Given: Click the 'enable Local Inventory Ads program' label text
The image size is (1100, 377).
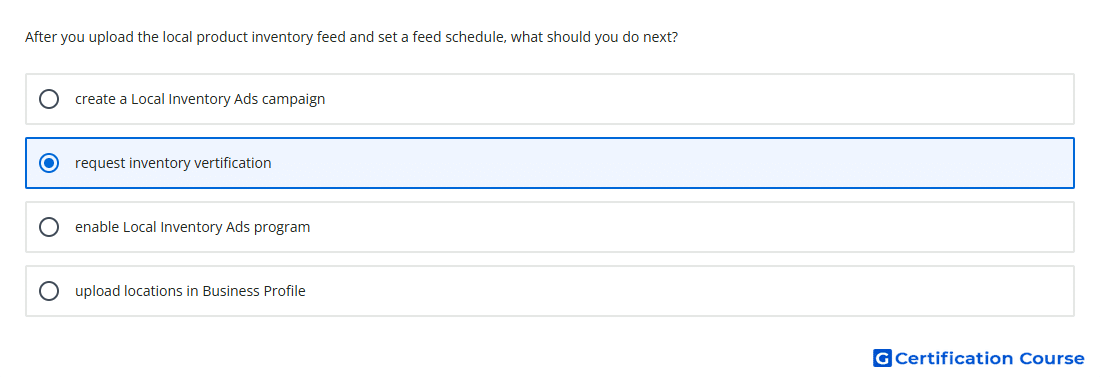Looking at the screenshot, I should click(x=192, y=227).
